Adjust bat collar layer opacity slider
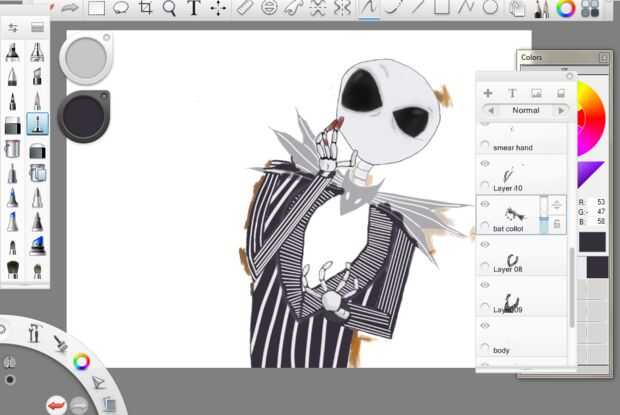 544,215
